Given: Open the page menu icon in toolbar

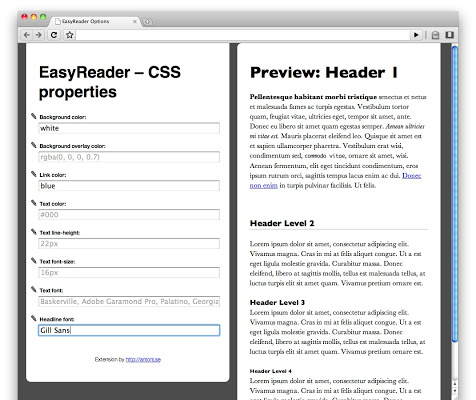Looking at the screenshot, I should 435,35.
